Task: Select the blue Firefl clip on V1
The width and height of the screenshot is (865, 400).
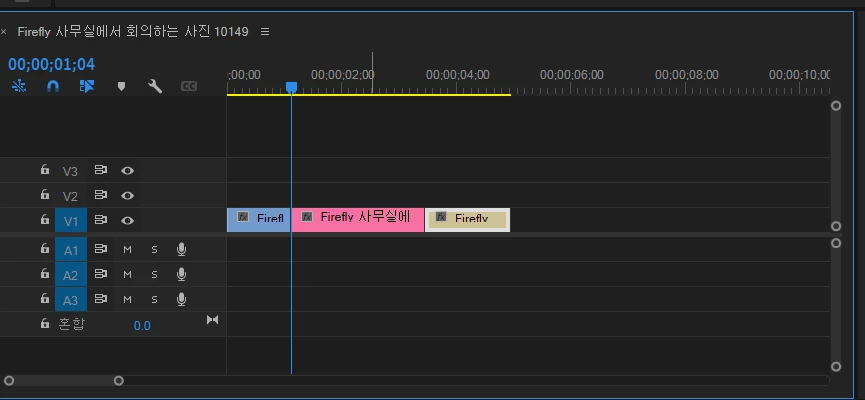Action: [259, 220]
